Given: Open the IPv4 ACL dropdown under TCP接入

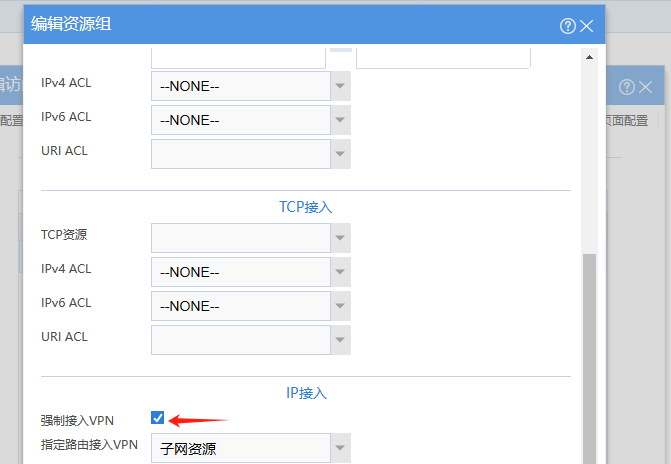Looking at the screenshot, I should tap(341, 272).
